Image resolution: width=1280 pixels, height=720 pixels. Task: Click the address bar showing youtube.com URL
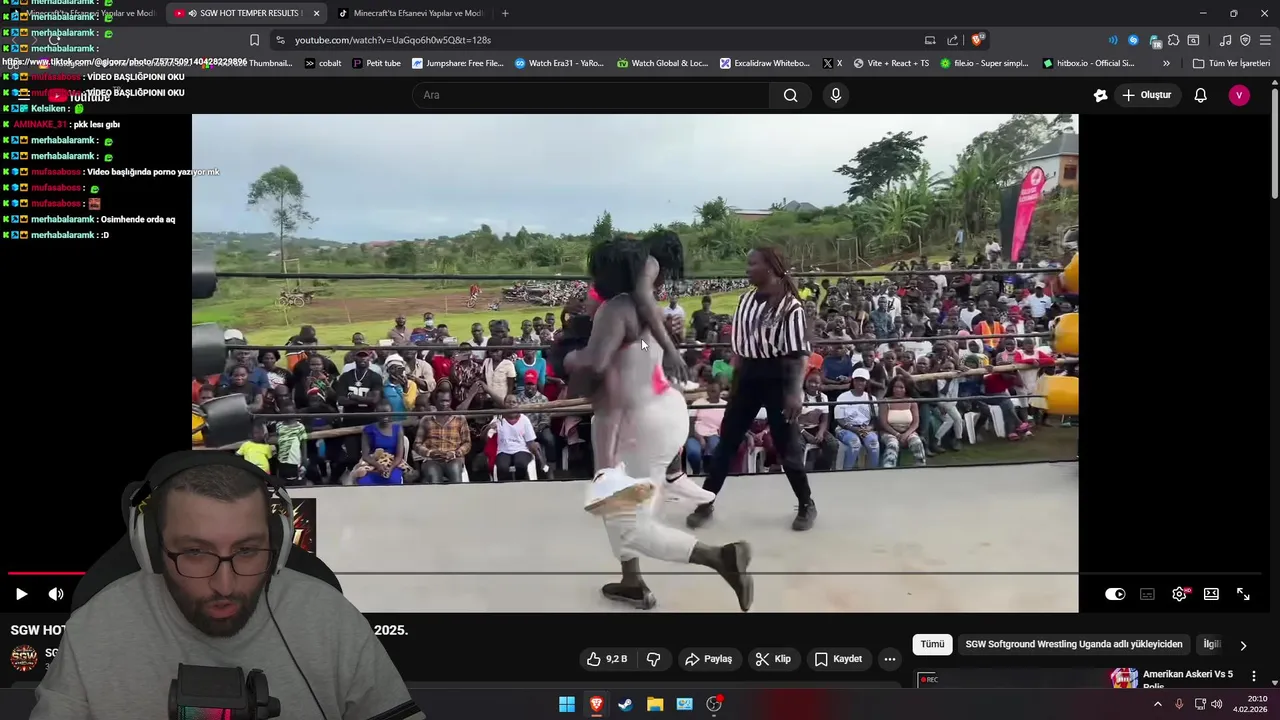click(x=600, y=40)
